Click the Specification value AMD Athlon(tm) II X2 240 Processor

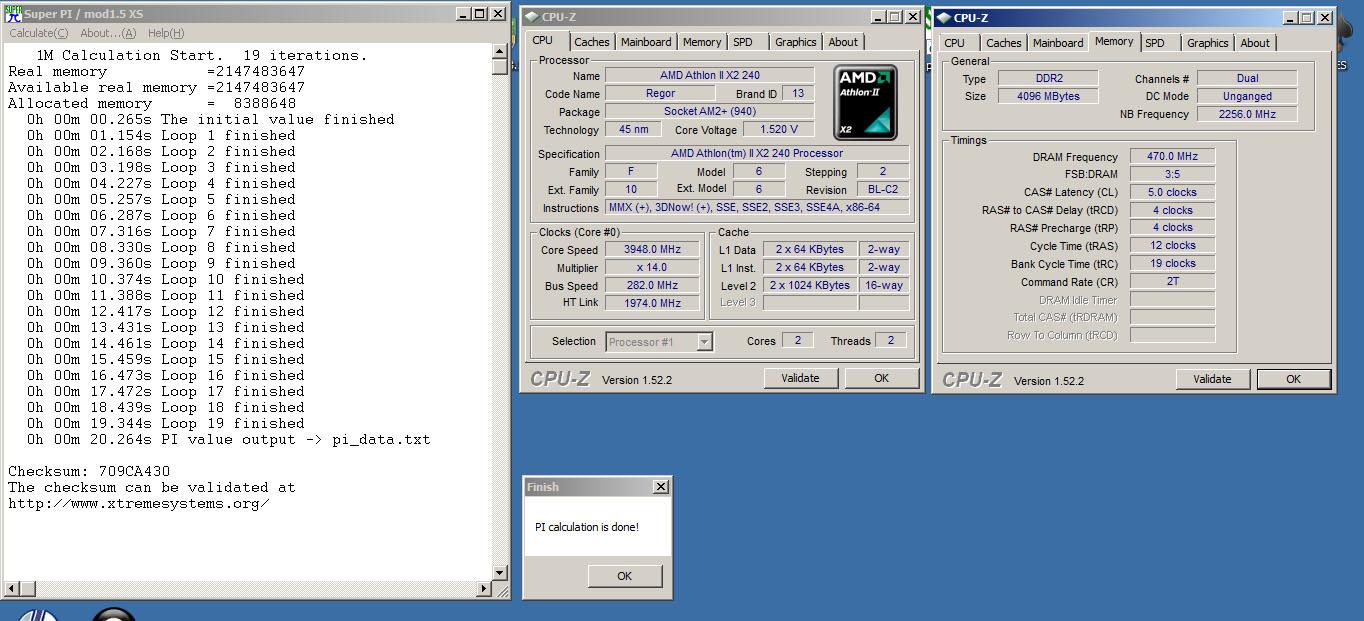(x=757, y=153)
